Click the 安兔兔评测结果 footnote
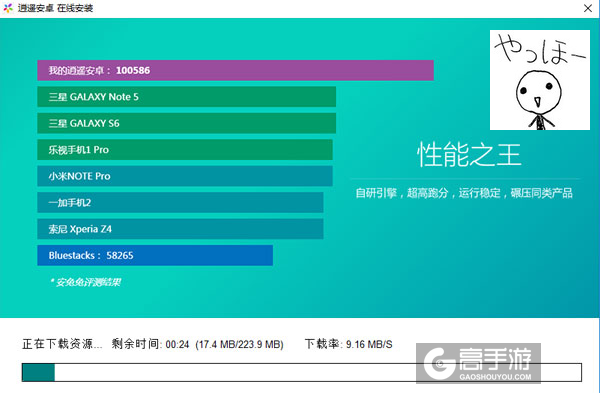 pyautogui.click(x=85, y=282)
